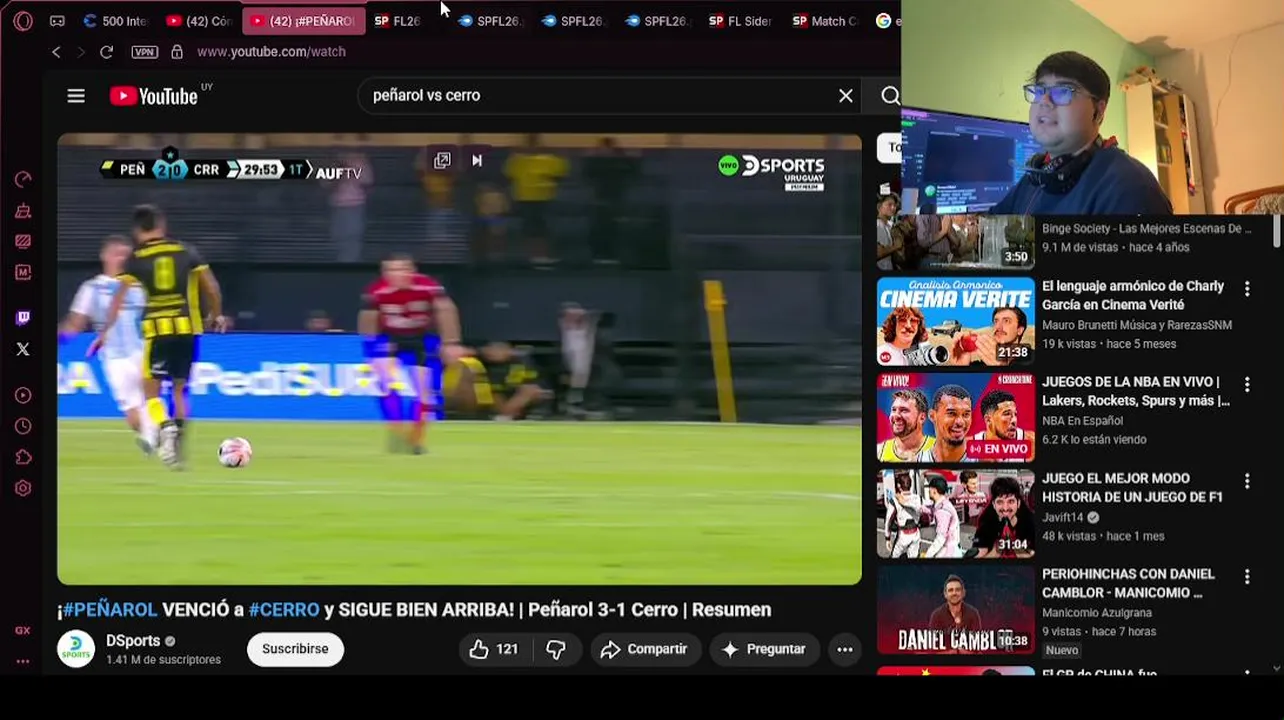This screenshot has width=1284, height=720.
Task: Clear the search text with the X
Action: pos(846,96)
